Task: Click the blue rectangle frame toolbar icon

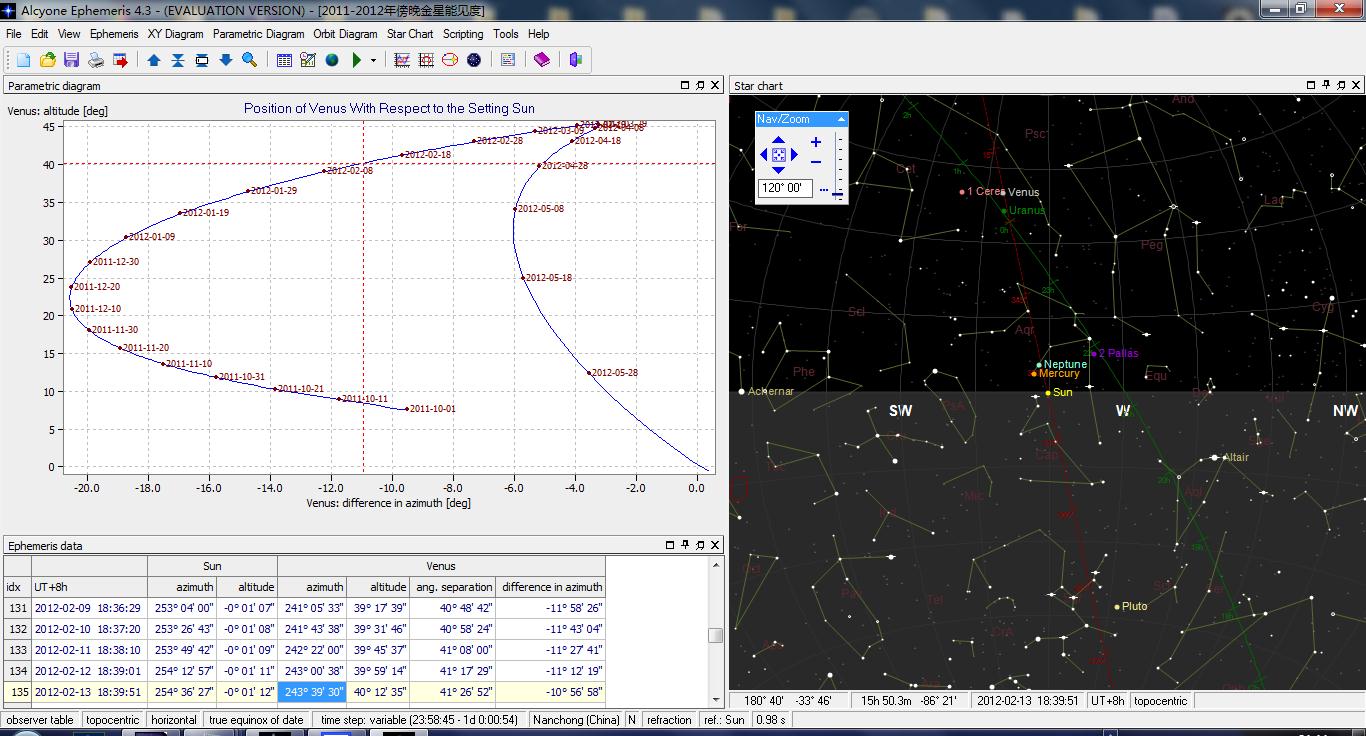Action: [202, 60]
